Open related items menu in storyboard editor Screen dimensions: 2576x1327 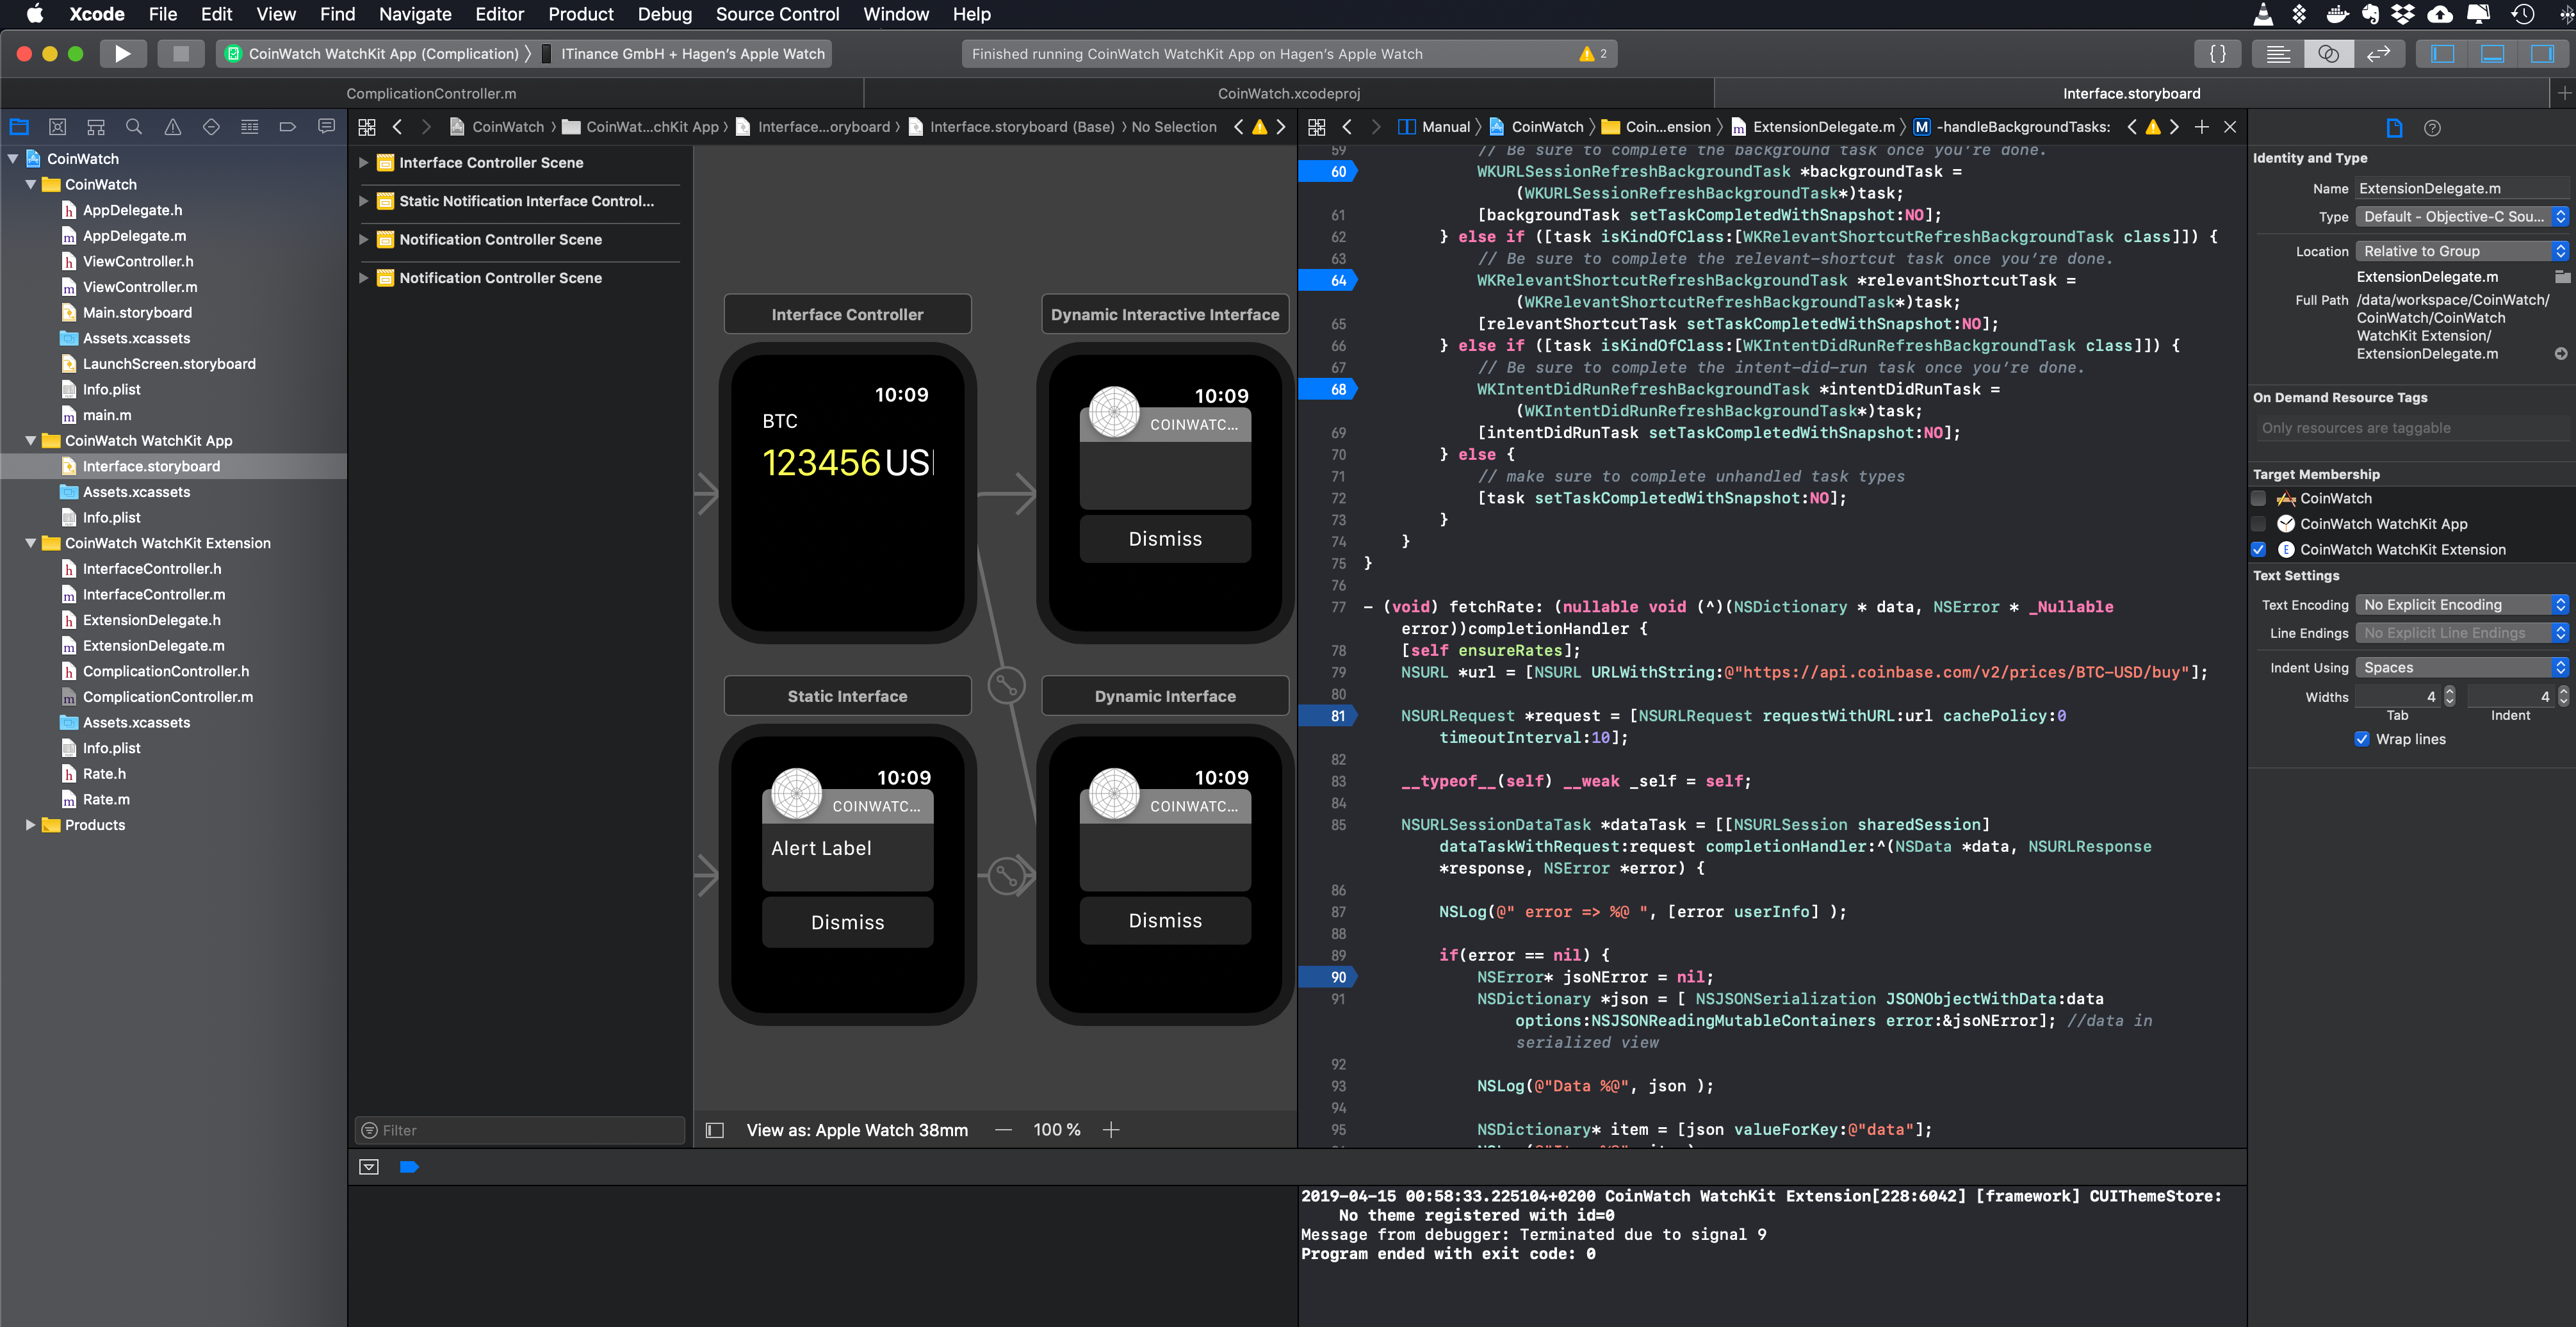(x=367, y=127)
